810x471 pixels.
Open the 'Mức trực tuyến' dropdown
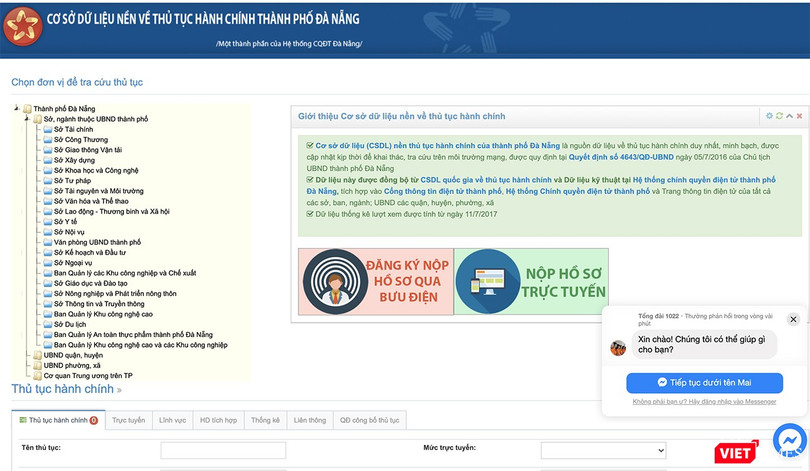pos(602,450)
